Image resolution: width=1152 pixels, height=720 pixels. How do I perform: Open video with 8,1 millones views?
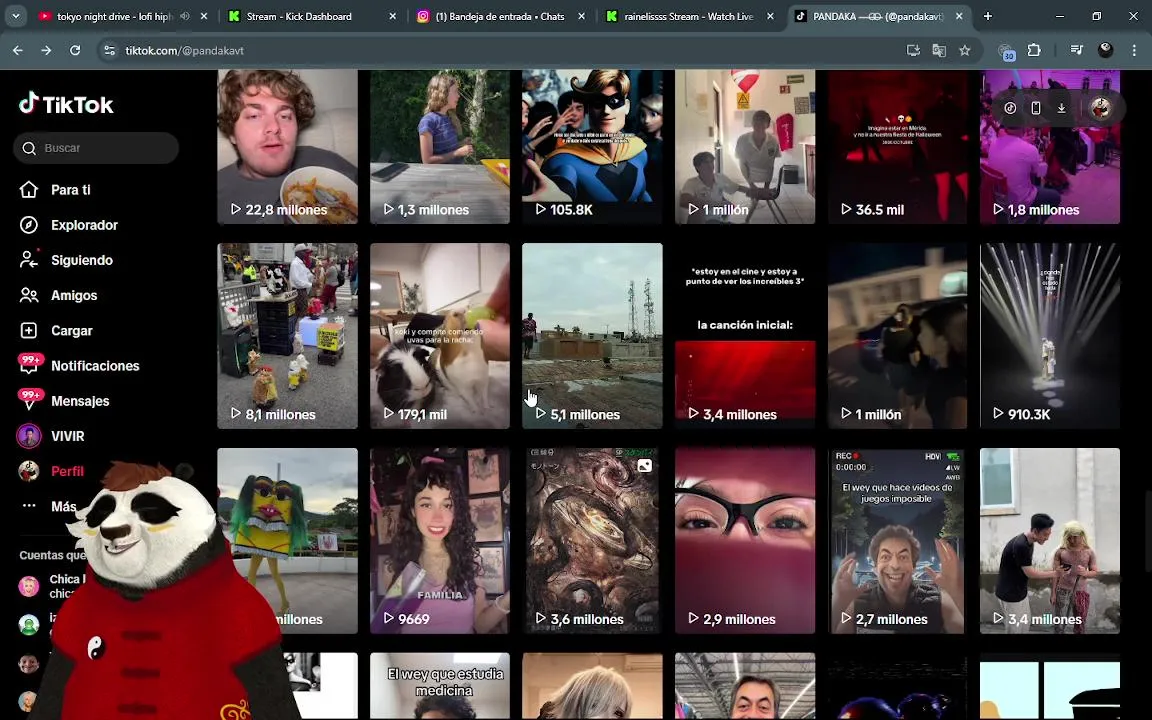tap(287, 336)
